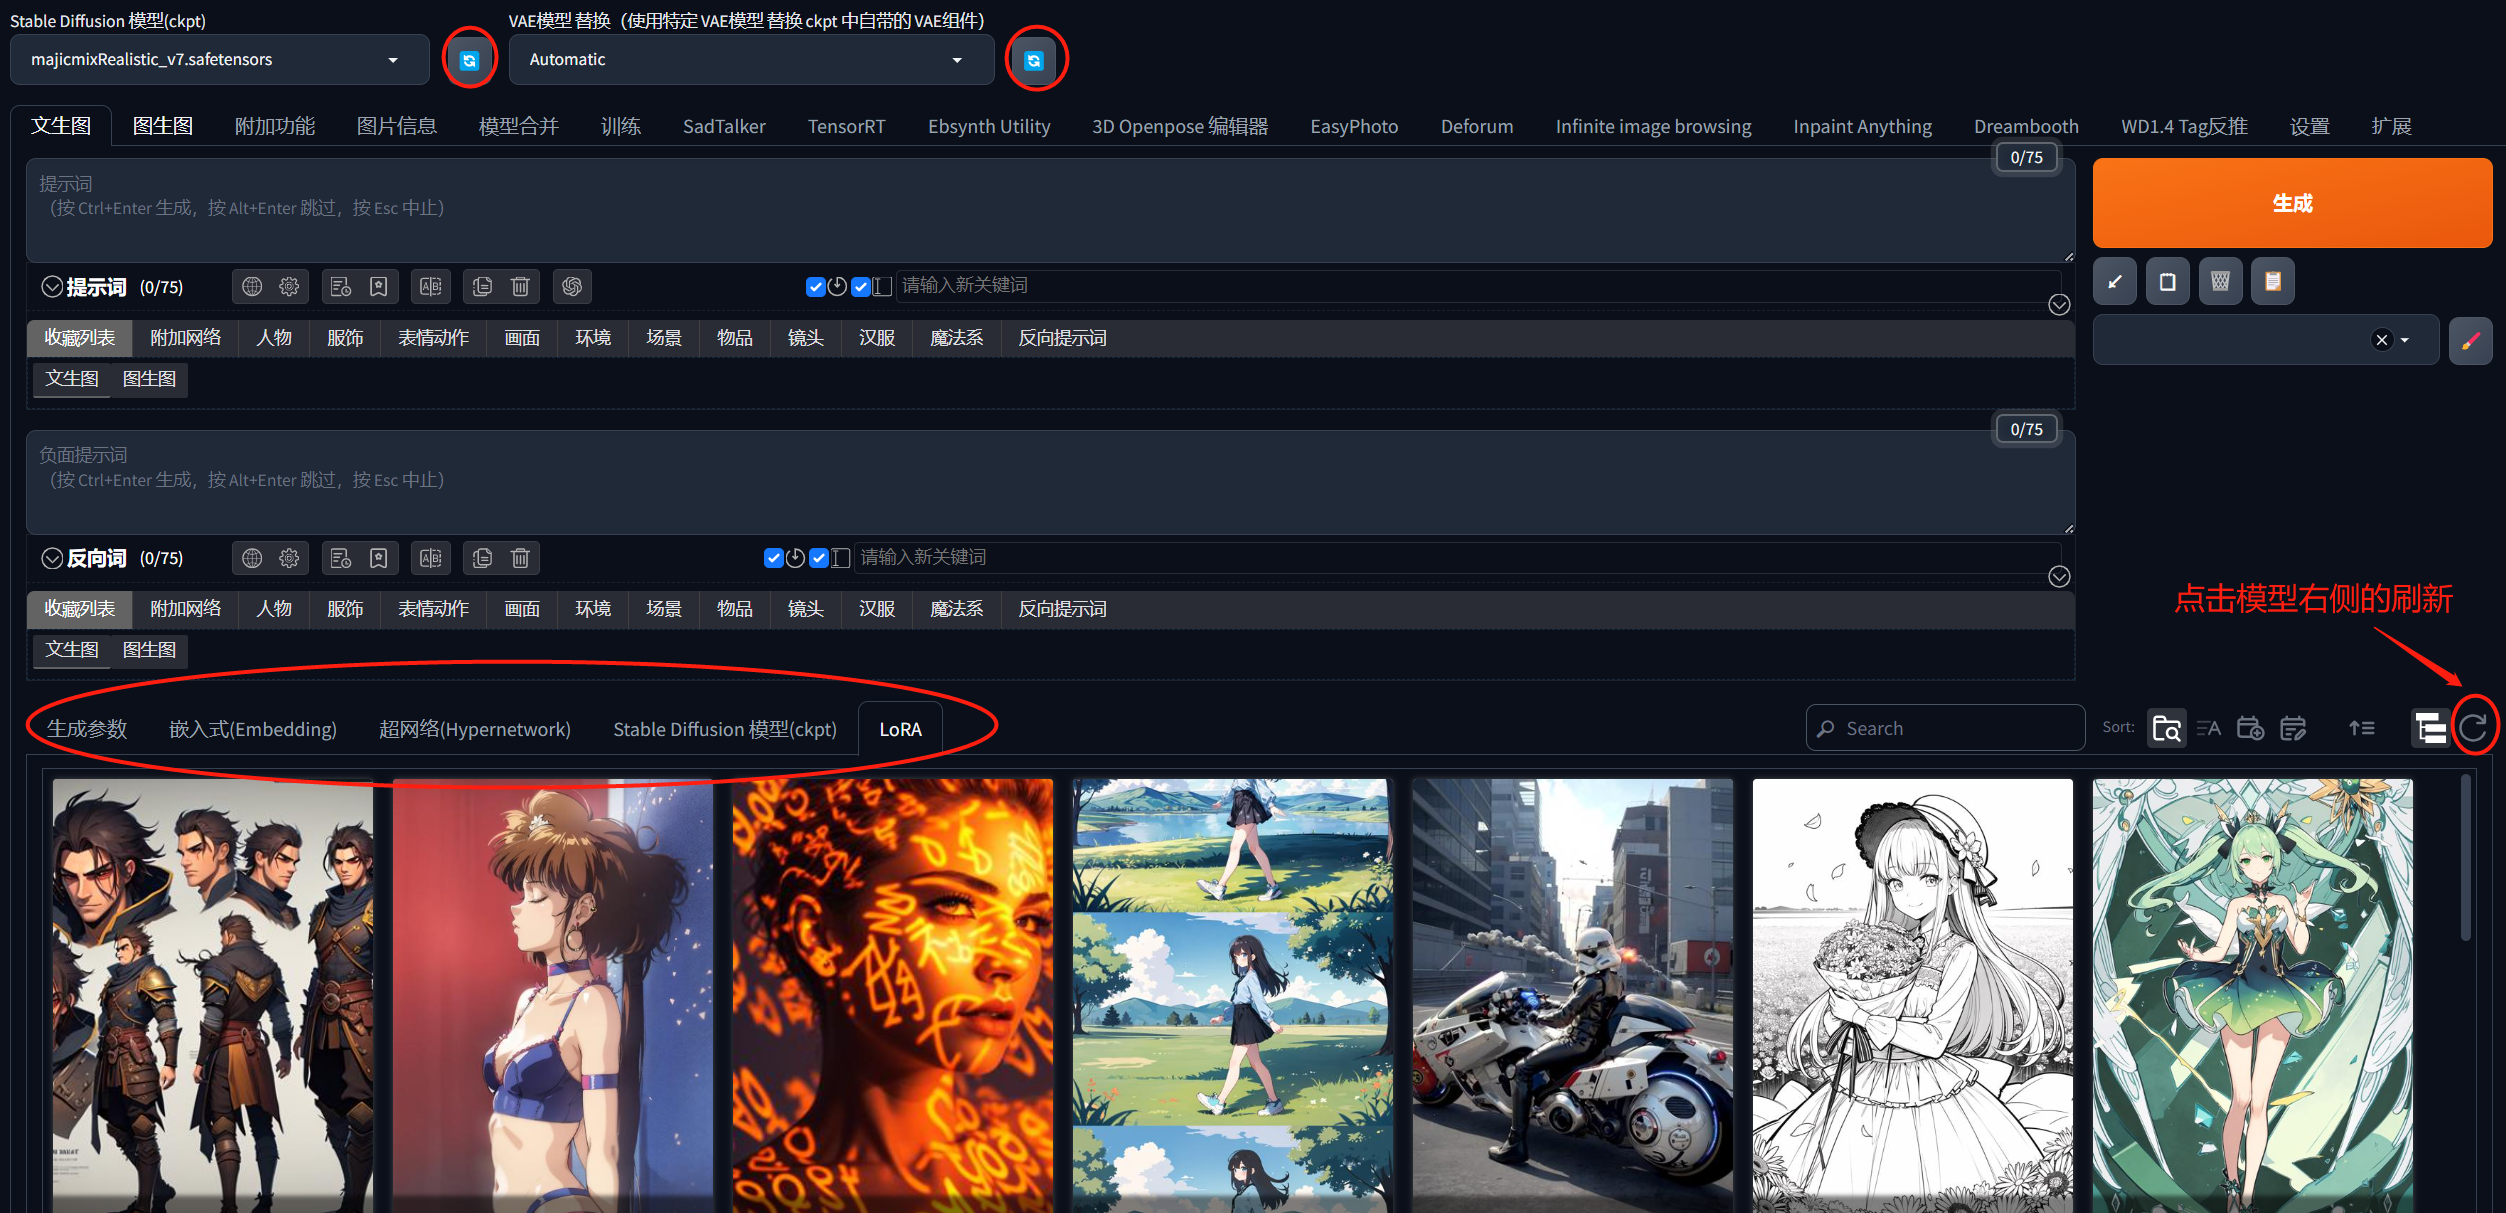Open the Infinite image browsing tab
2506x1213 pixels.
click(x=1653, y=126)
